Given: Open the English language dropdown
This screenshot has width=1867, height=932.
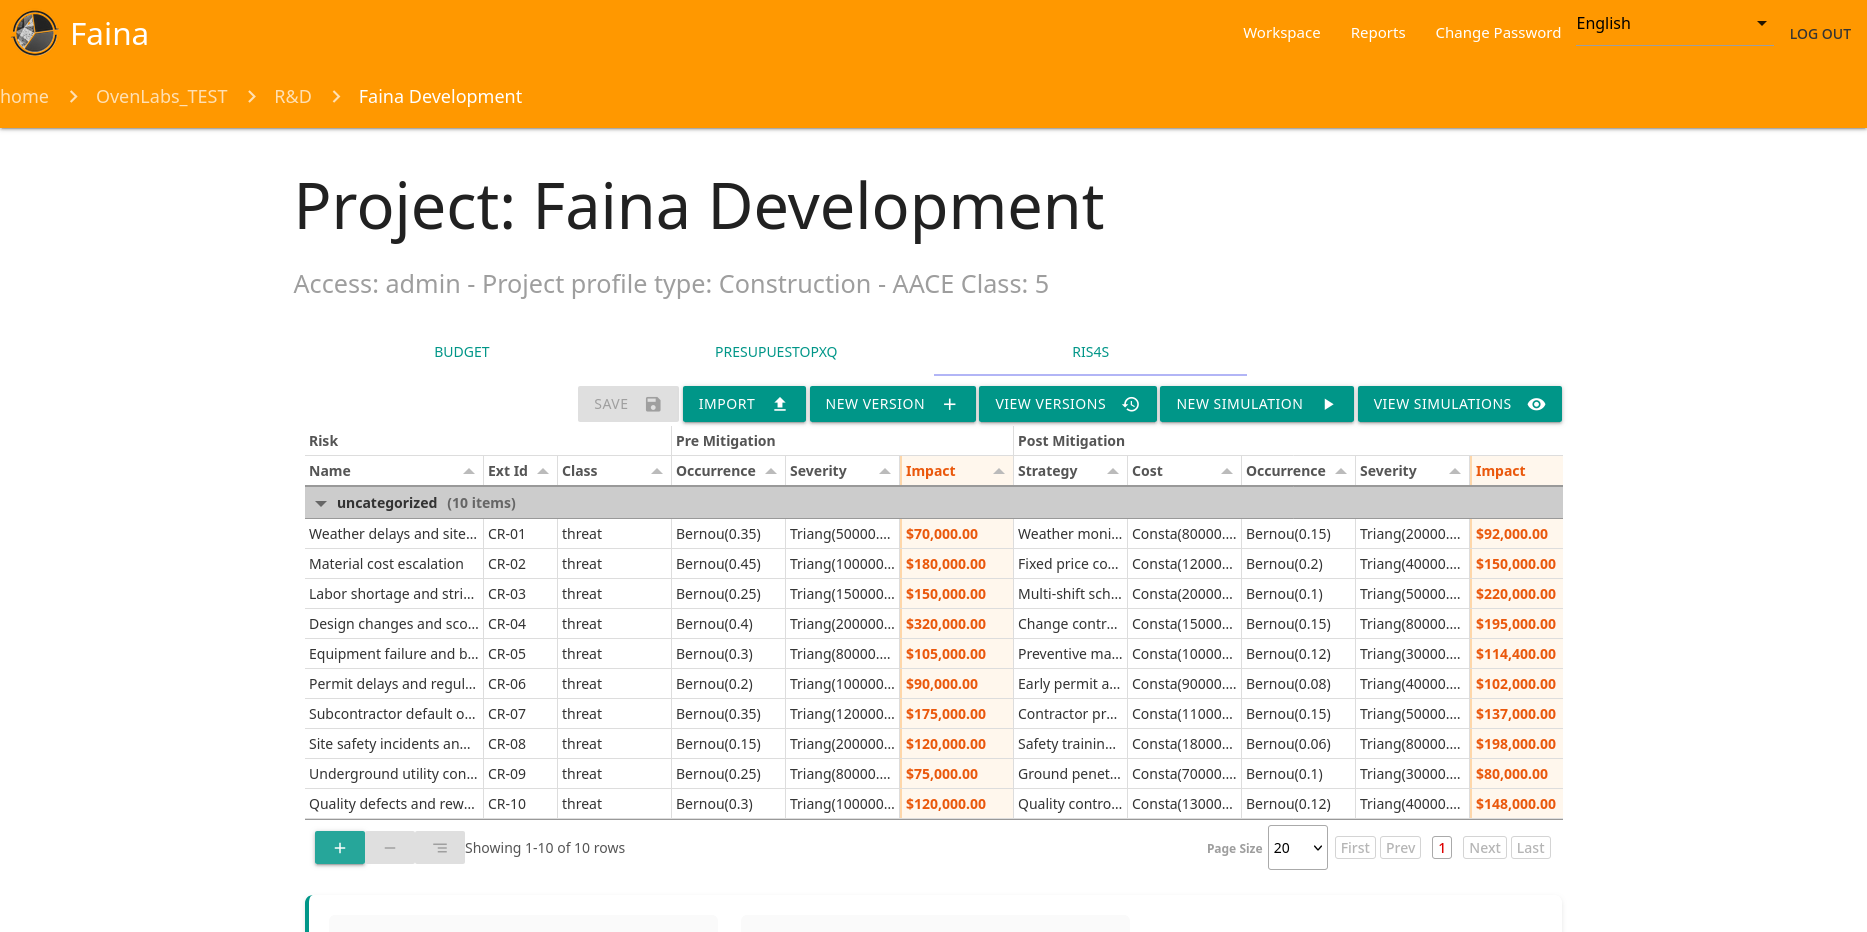Looking at the screenshot, I should pyautogui.click(x=1671, y=24).
